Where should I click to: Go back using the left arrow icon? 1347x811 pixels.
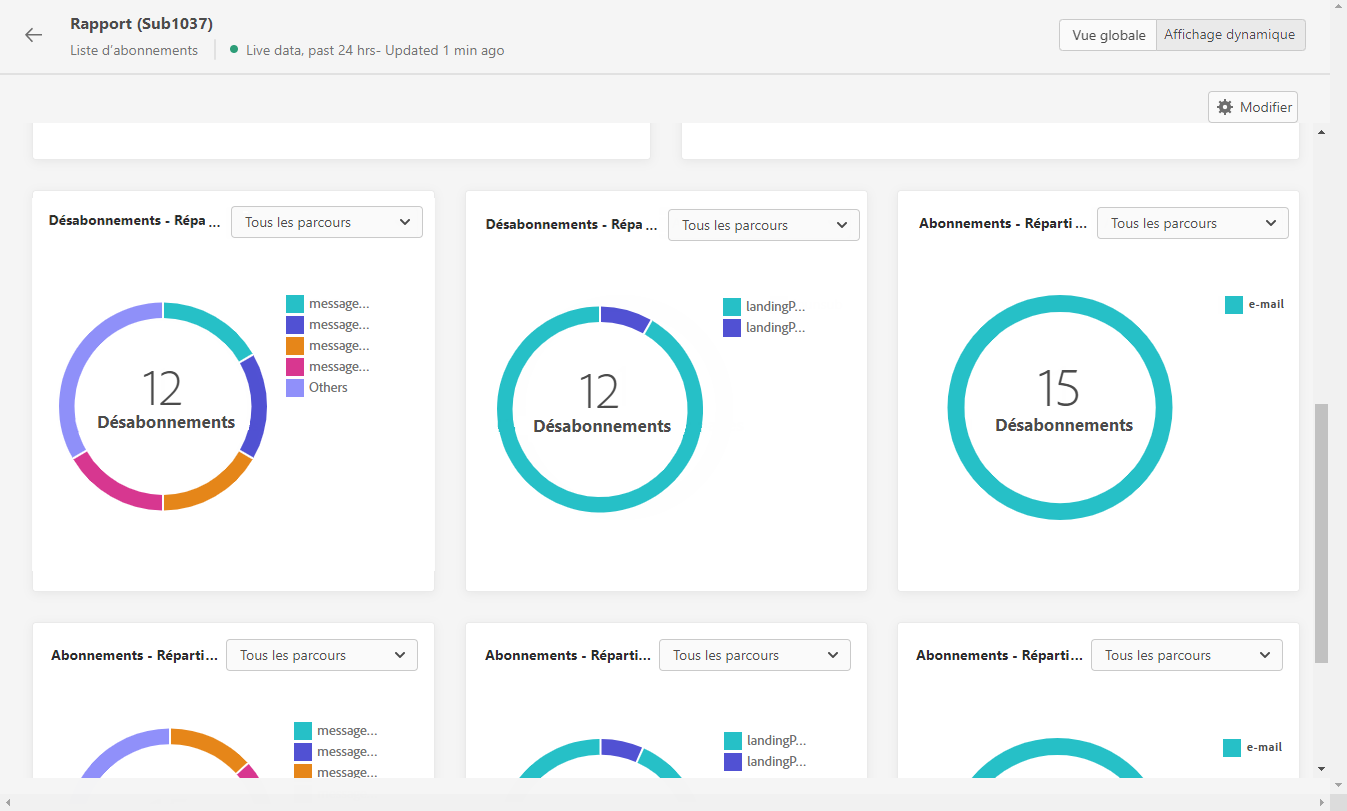click(x=34, y=35)
